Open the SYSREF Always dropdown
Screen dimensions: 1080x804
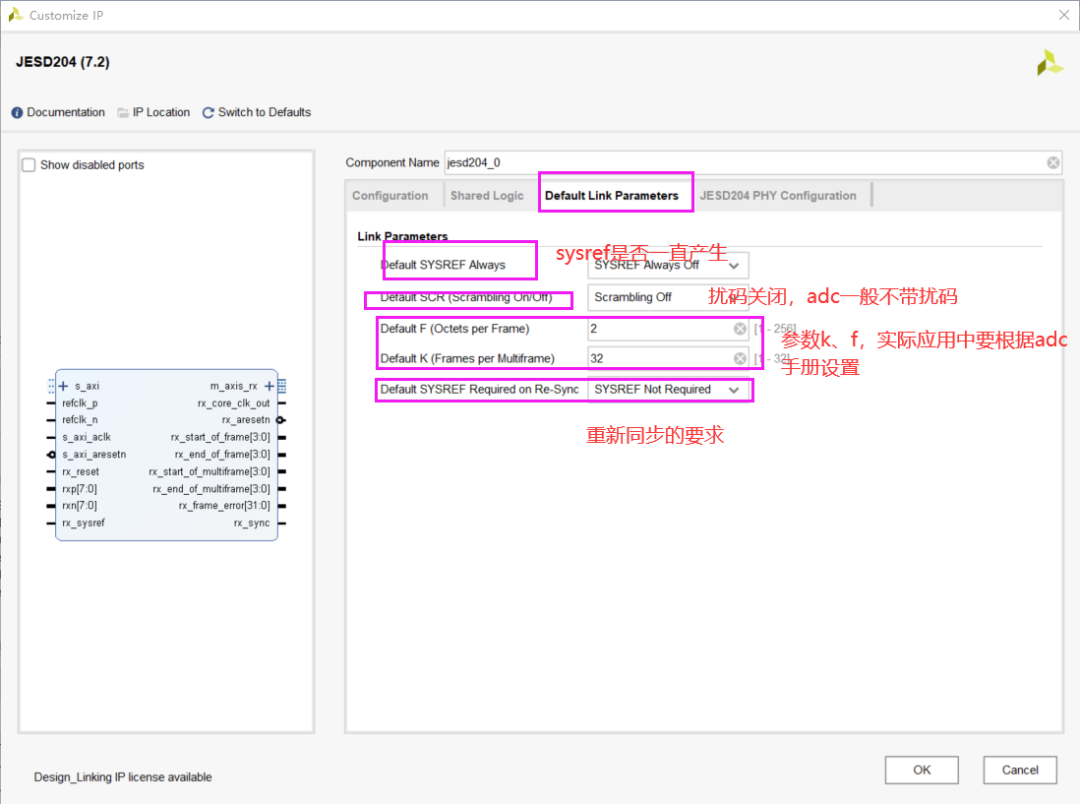(x=667, y=265)
